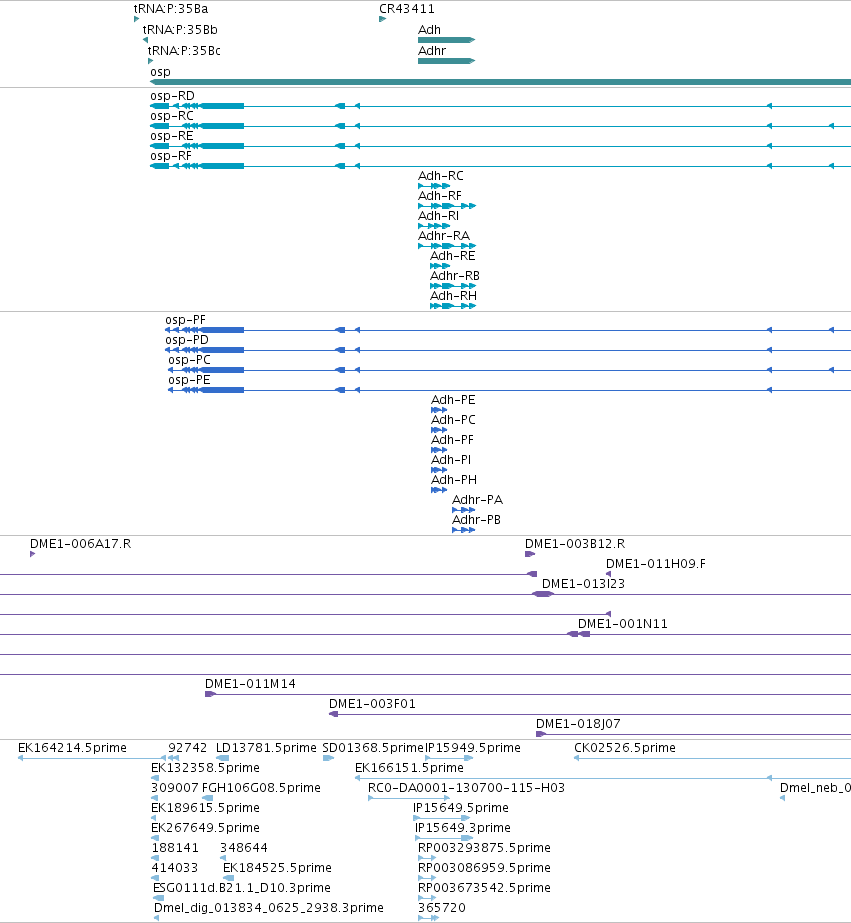Choose the EK189615.5prime EST
Viewport: 851px width, 923px height.
pyautogui.click(x=205, y=808)
